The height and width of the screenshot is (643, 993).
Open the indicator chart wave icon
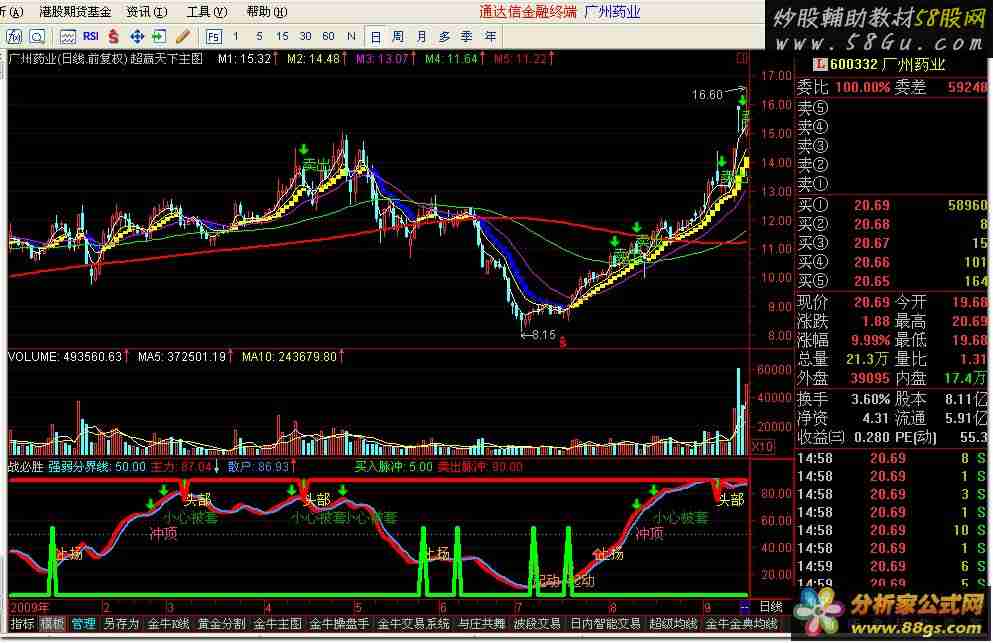[67, 37]
